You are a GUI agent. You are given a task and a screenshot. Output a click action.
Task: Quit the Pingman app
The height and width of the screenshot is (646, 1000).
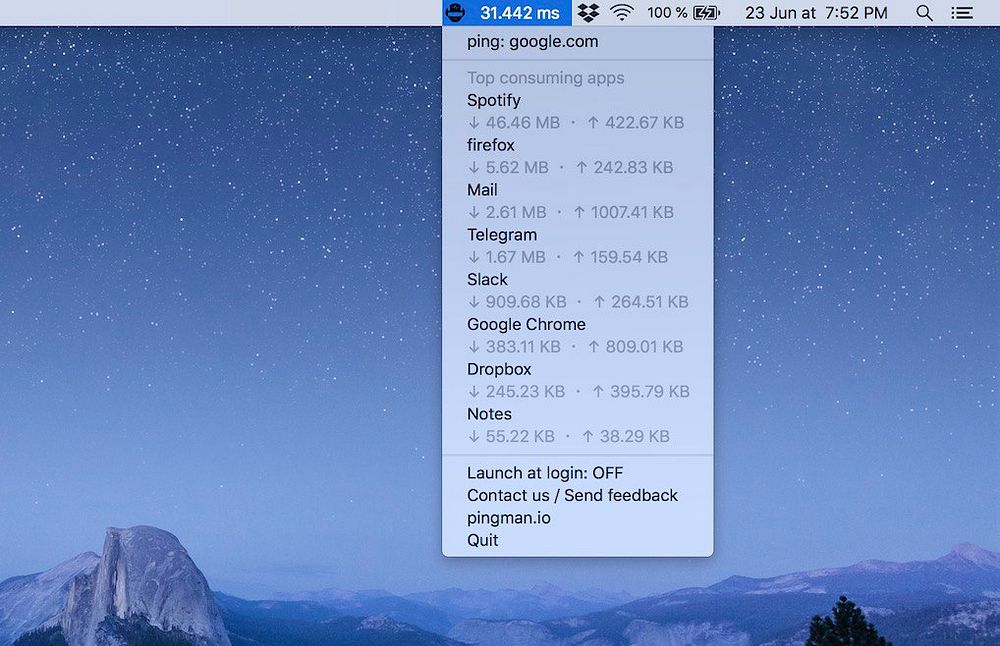[578, 540]
